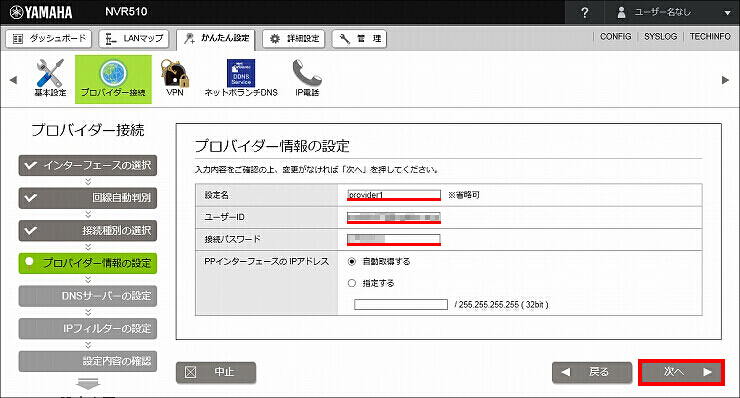
Task: Switch to the 管理 tab
Action: 359,39
